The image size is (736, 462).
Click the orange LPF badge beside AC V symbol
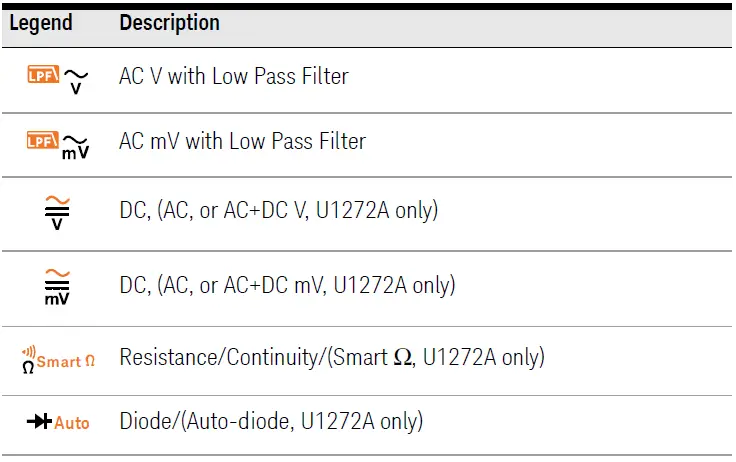pyautogui.click(x=44, y=73)
